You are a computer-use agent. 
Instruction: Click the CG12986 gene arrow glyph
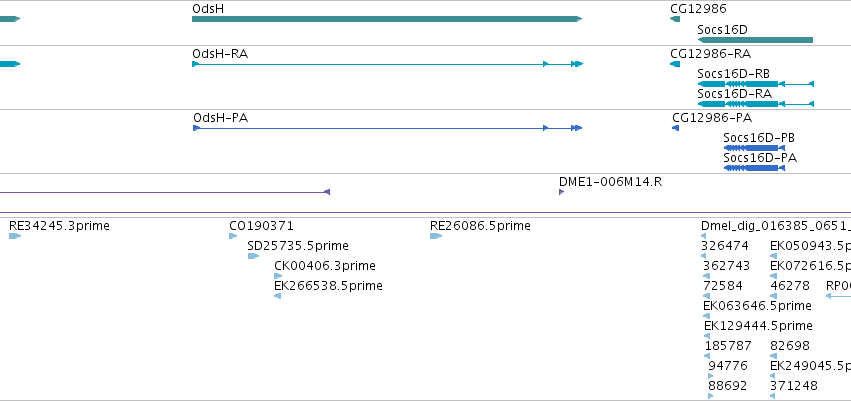click(x=675, y=19)
